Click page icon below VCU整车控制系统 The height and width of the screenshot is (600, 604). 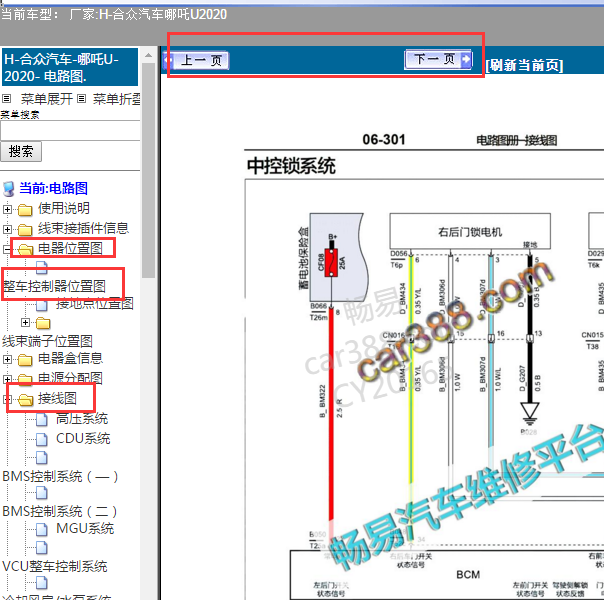click(x=42, y=583)
